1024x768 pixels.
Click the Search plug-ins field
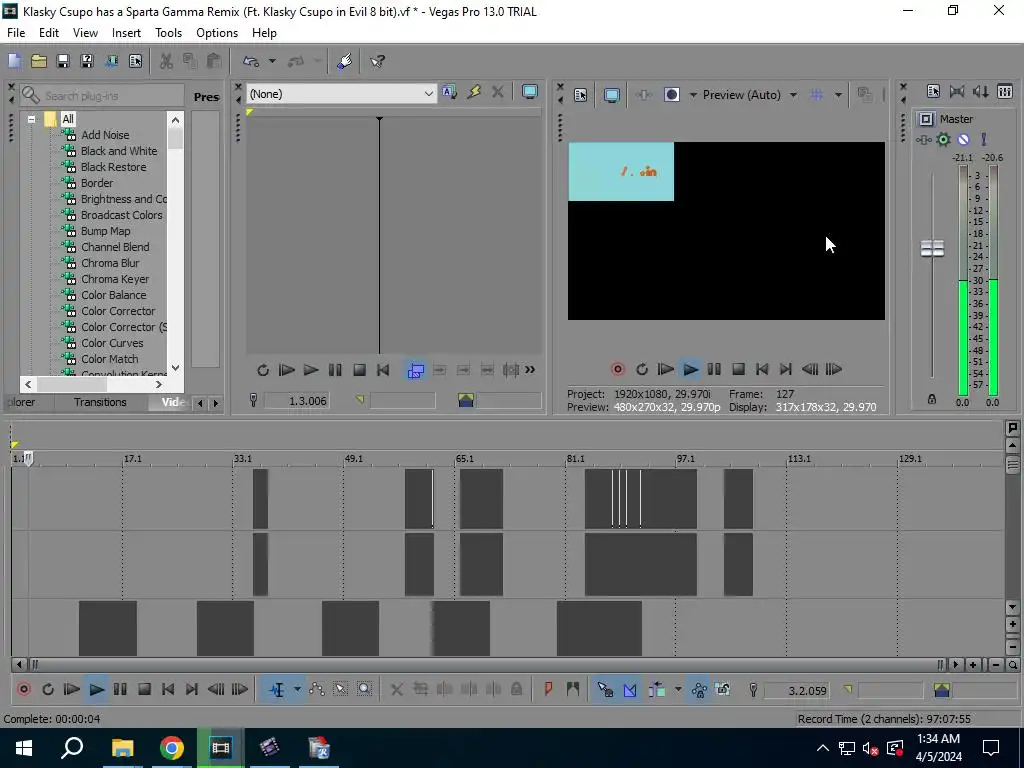pos(102,96)
